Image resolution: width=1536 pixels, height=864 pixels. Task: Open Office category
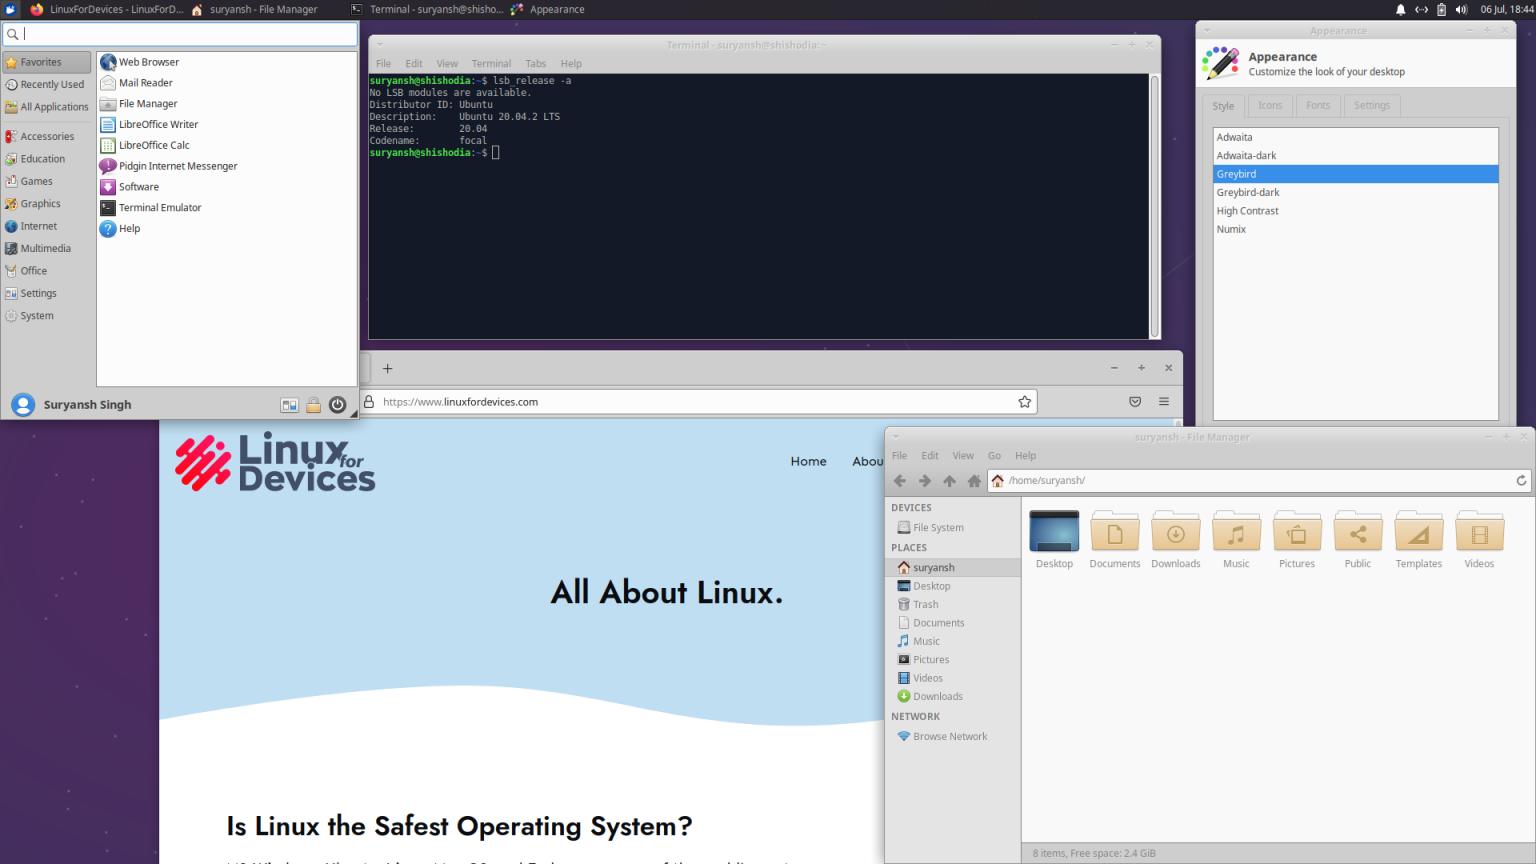coord(47,271)
